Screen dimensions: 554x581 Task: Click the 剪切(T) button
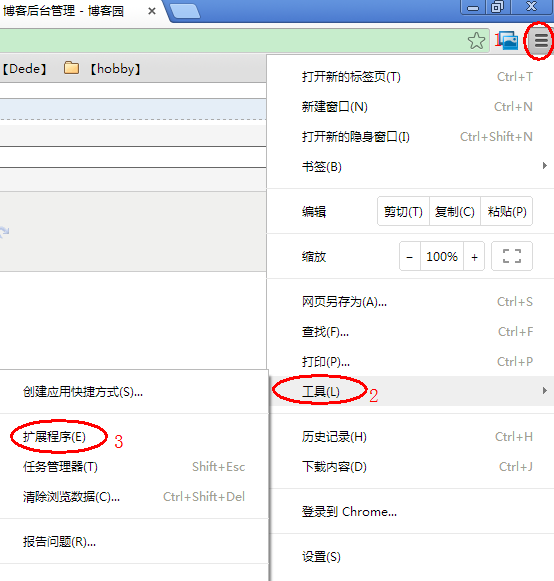(x=403, y=212)
